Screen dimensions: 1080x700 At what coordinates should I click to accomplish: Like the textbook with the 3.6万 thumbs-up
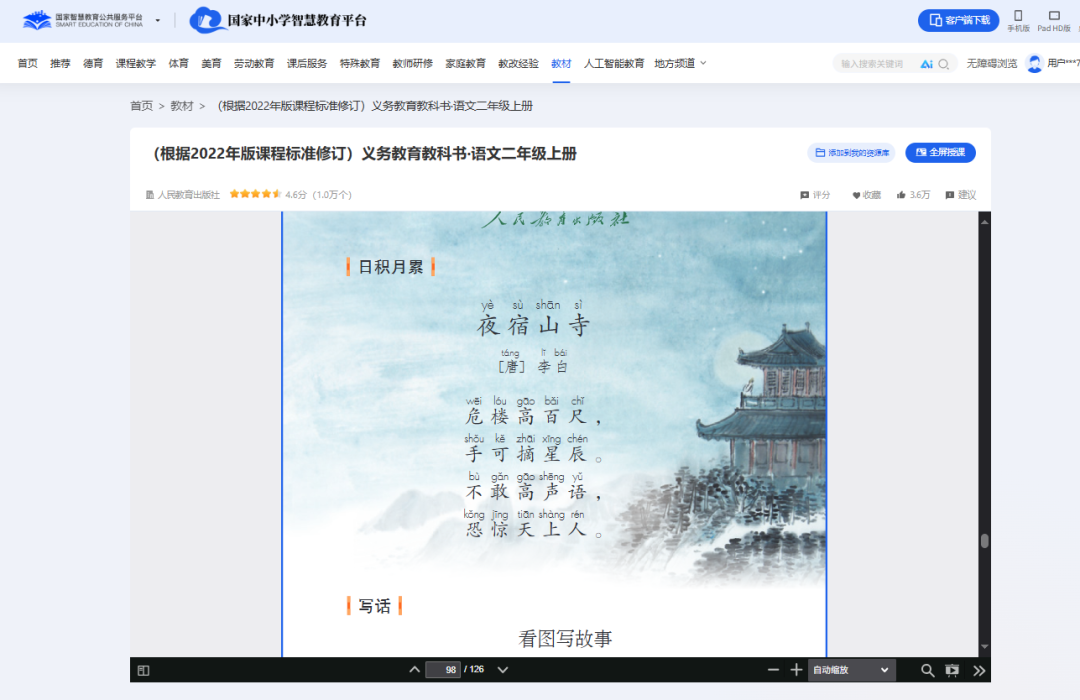[x=912, y=194]
